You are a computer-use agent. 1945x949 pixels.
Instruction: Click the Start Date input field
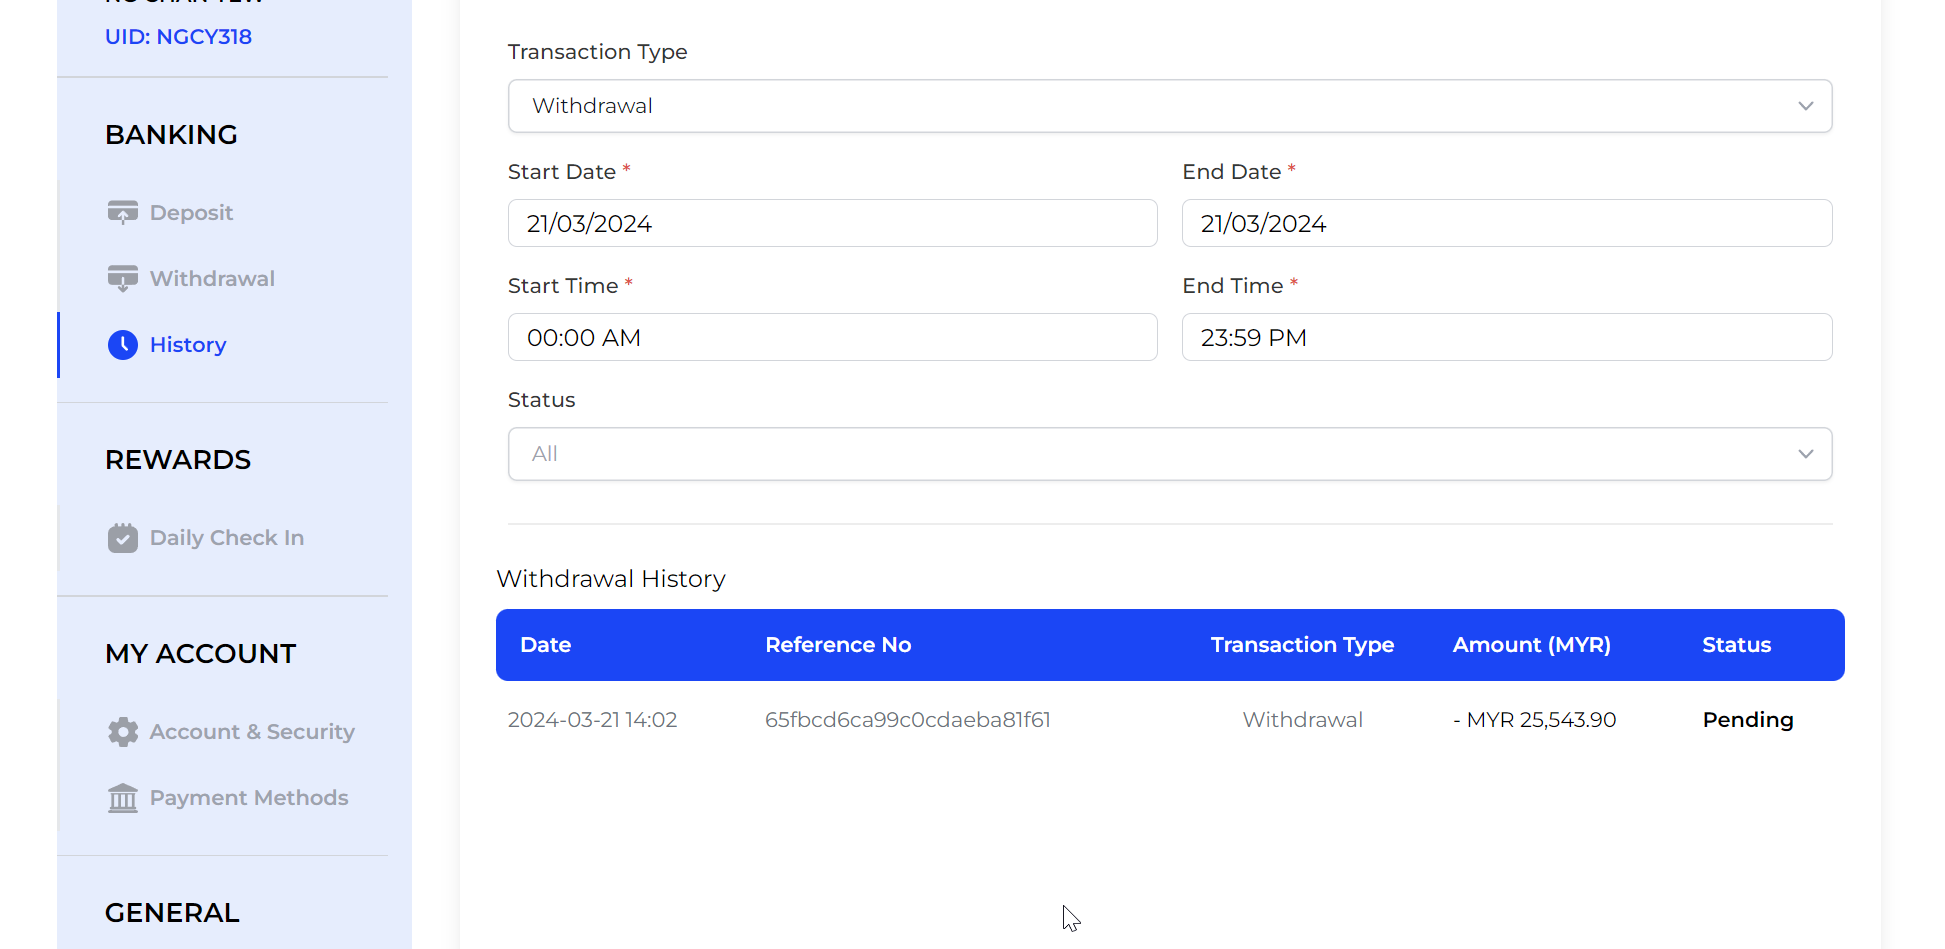click(832, 223)
